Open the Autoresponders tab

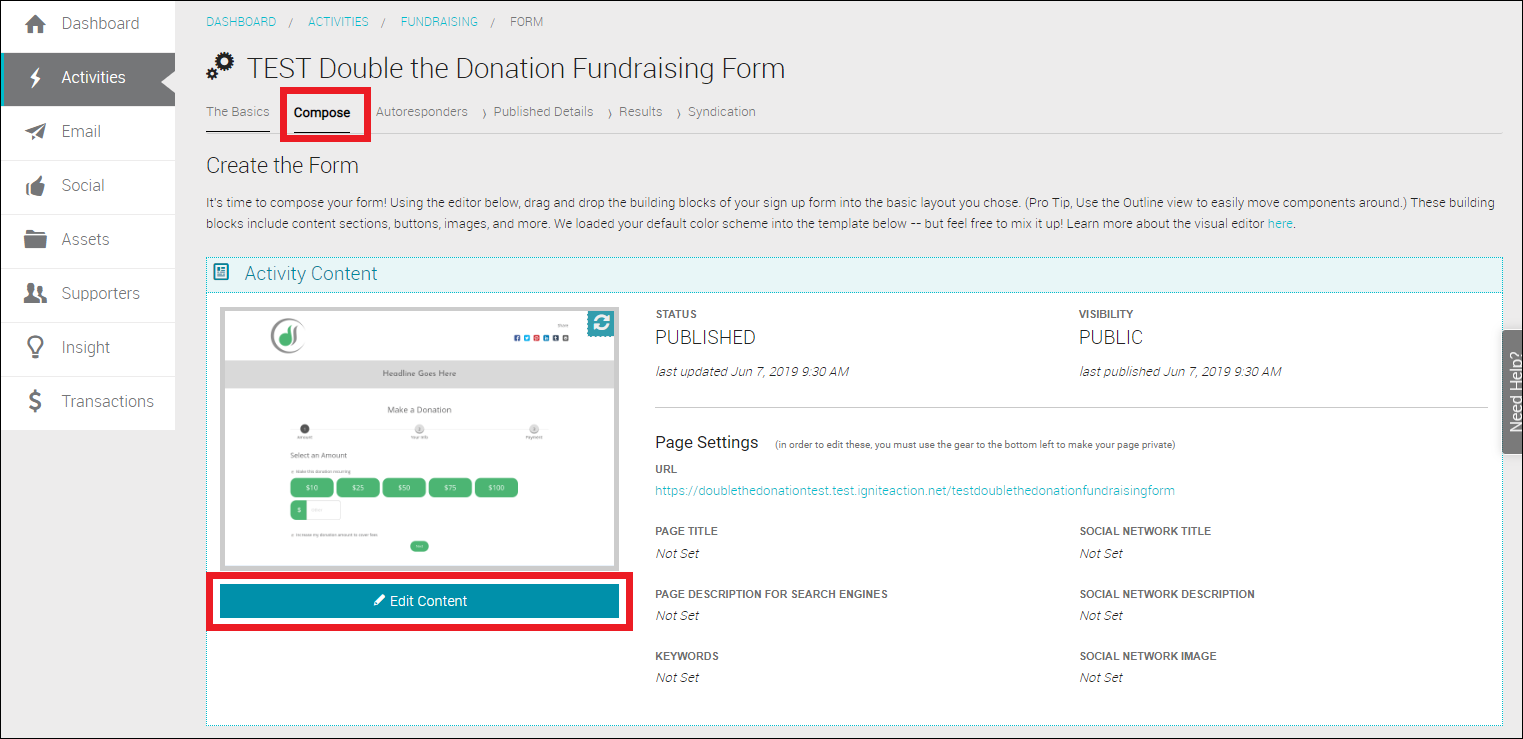[422, 112]
